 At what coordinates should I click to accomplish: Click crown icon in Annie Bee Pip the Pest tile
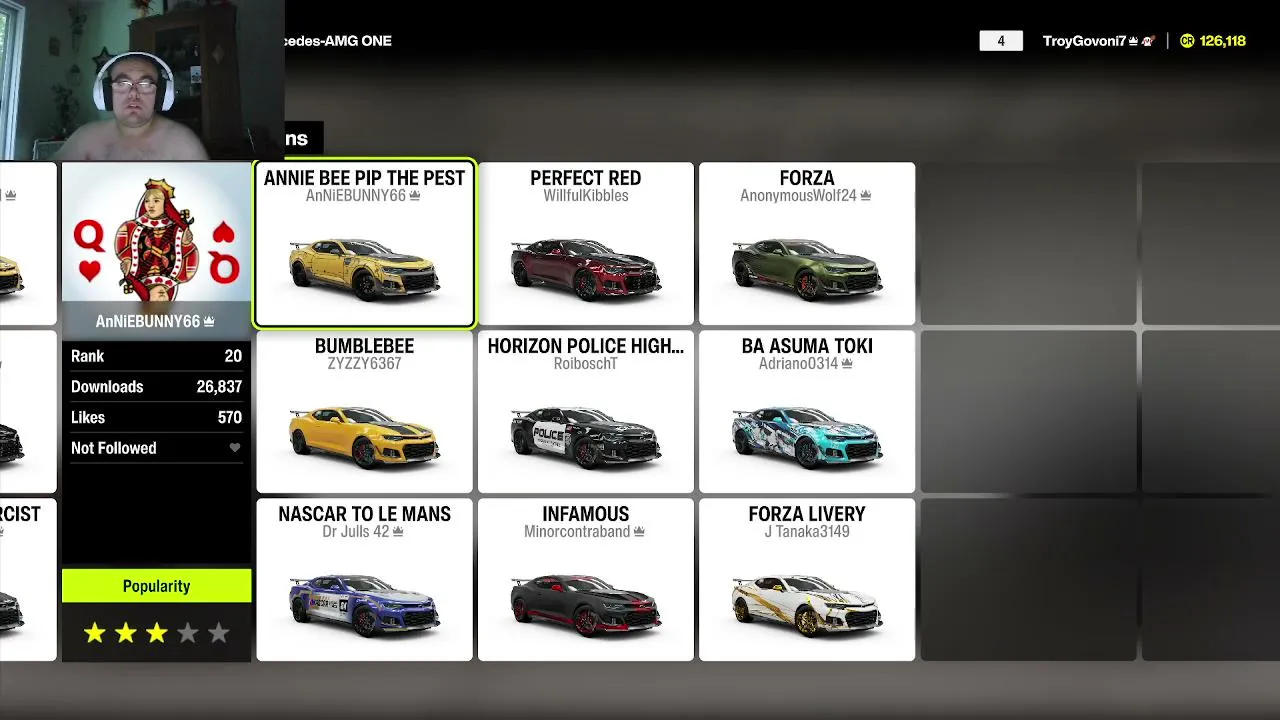coord(415,196)
